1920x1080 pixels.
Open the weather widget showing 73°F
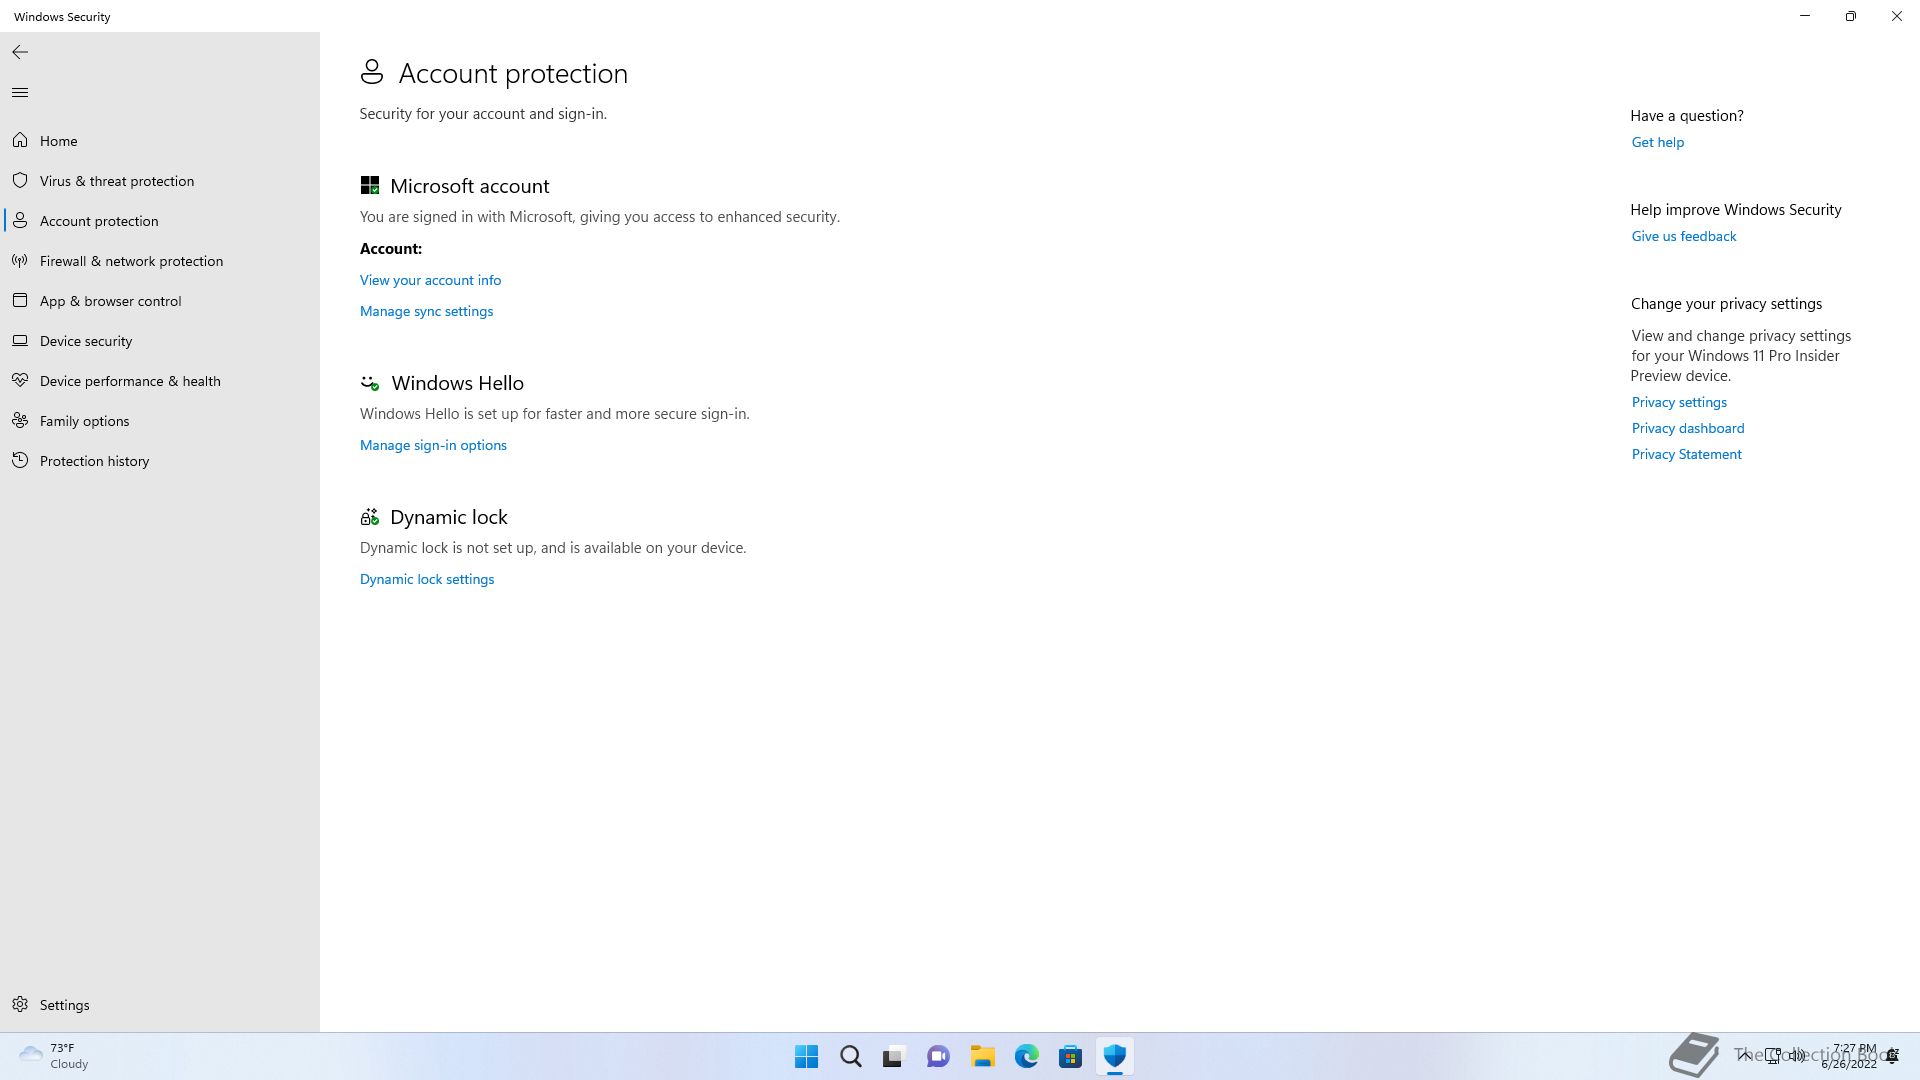pyautogui.click(x=54, y=1056)
